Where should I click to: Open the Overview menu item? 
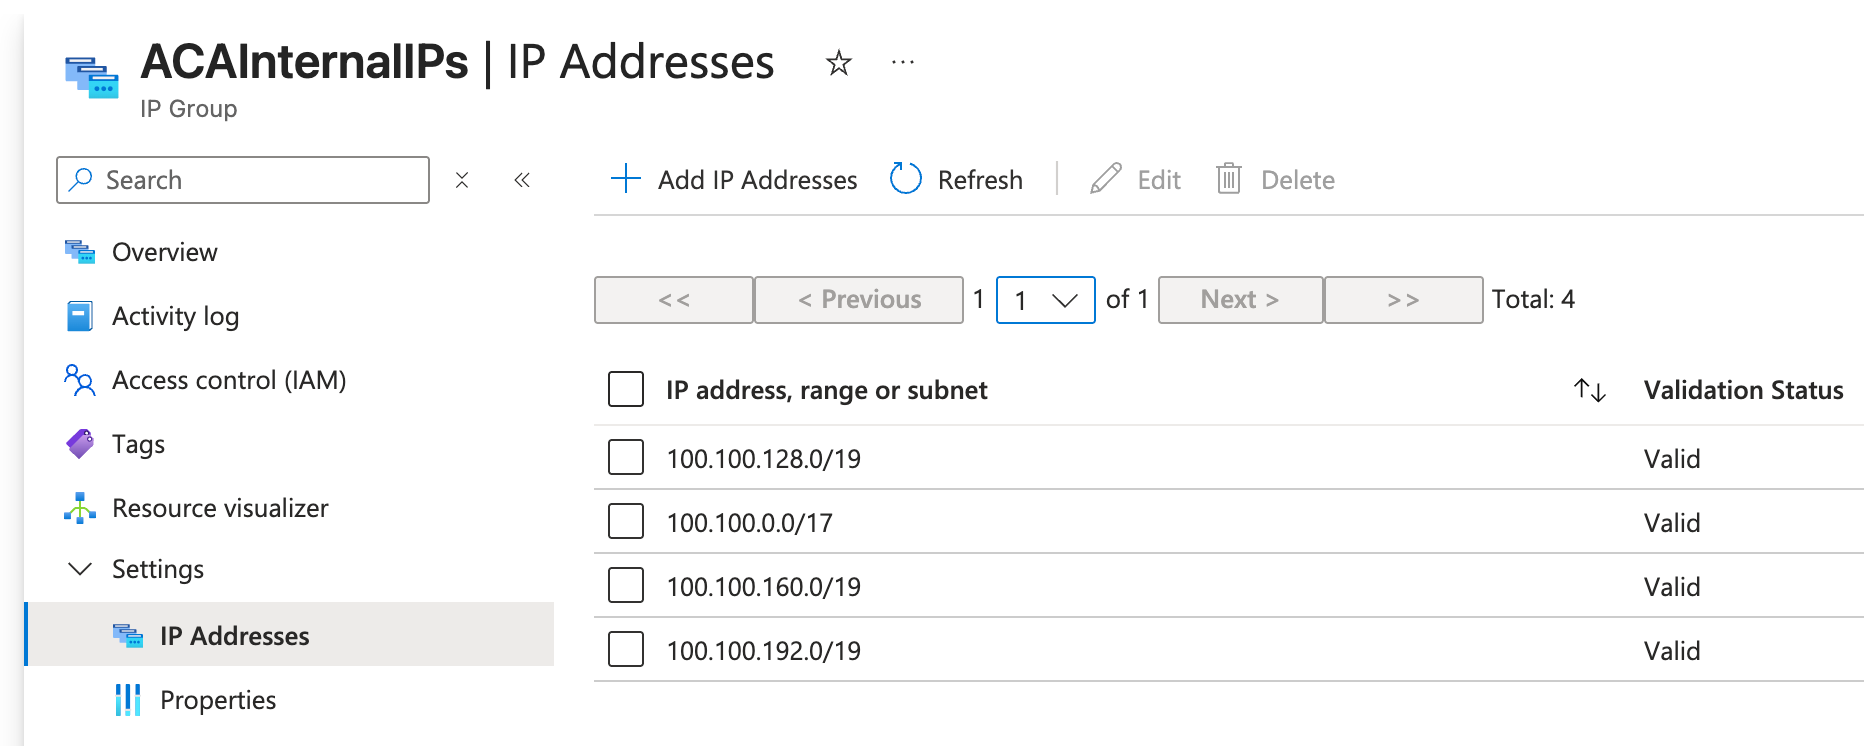point(164,252)
